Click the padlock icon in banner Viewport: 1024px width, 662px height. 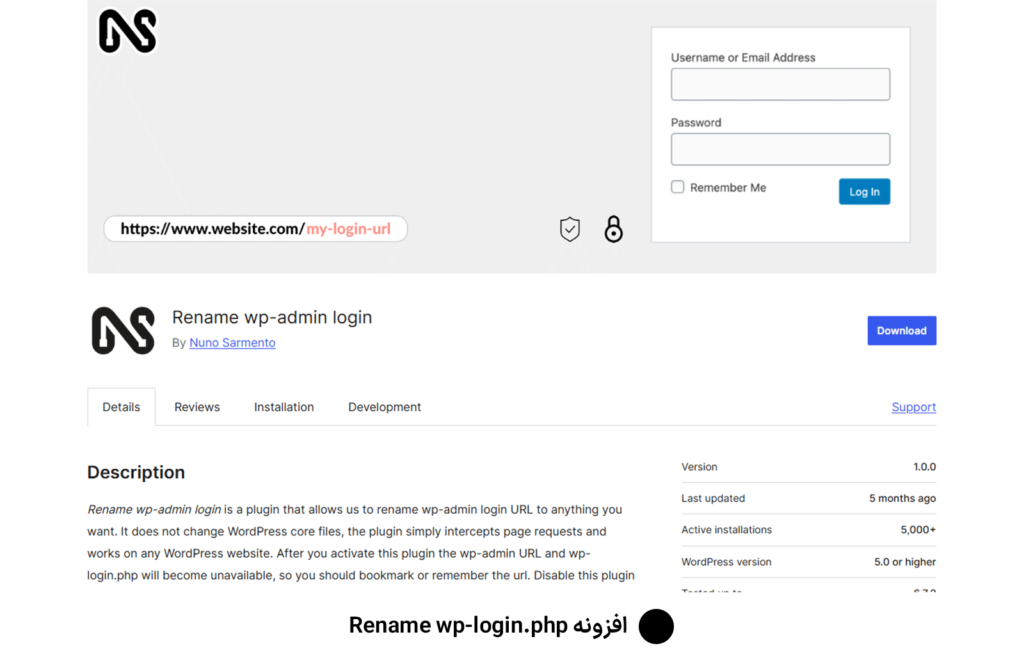click(x=613, y=229)
